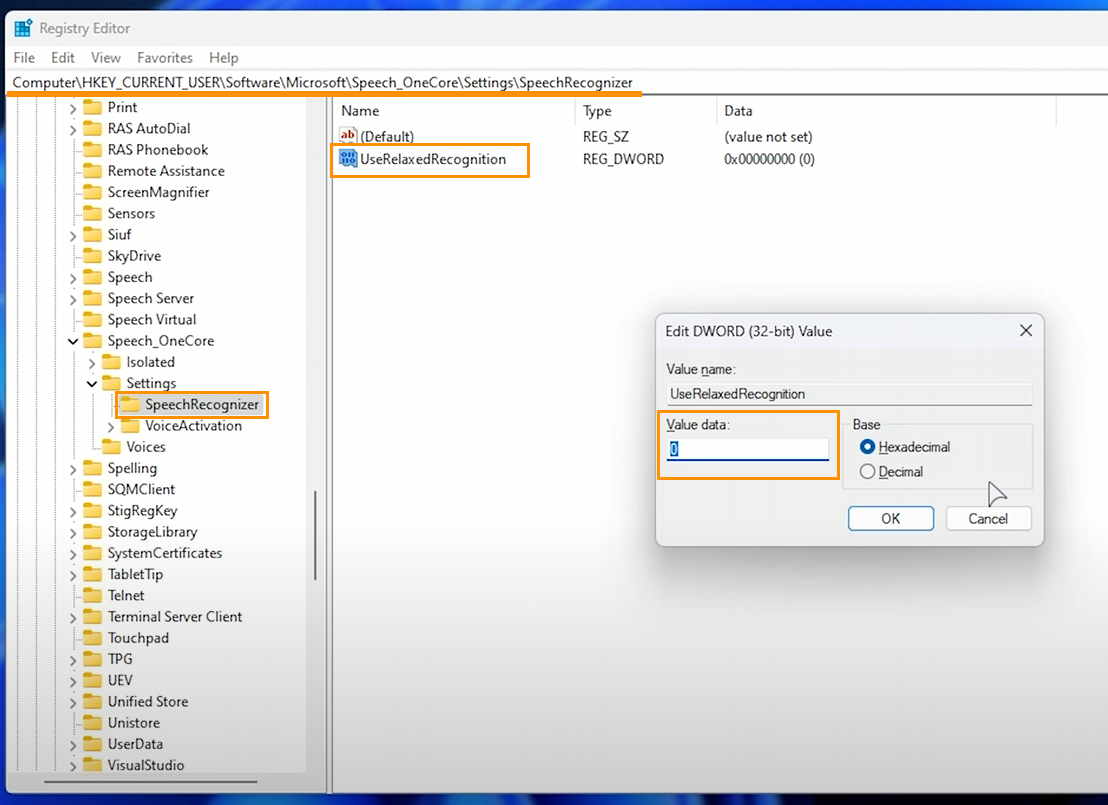Select the TPG tree key
The image size is (1108, 805).
tap(119, 659)
